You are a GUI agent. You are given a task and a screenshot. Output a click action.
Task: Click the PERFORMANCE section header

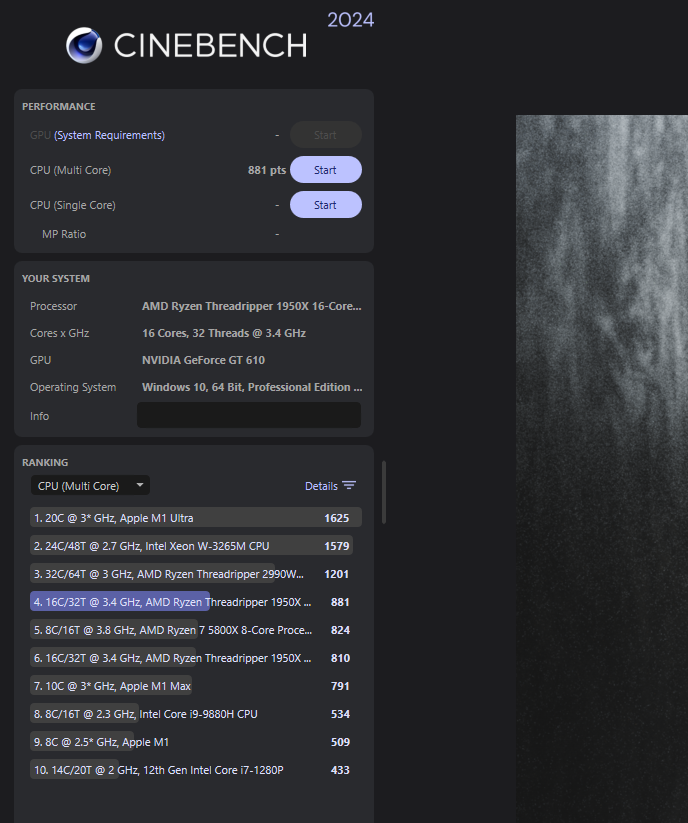tap(59, 107)
